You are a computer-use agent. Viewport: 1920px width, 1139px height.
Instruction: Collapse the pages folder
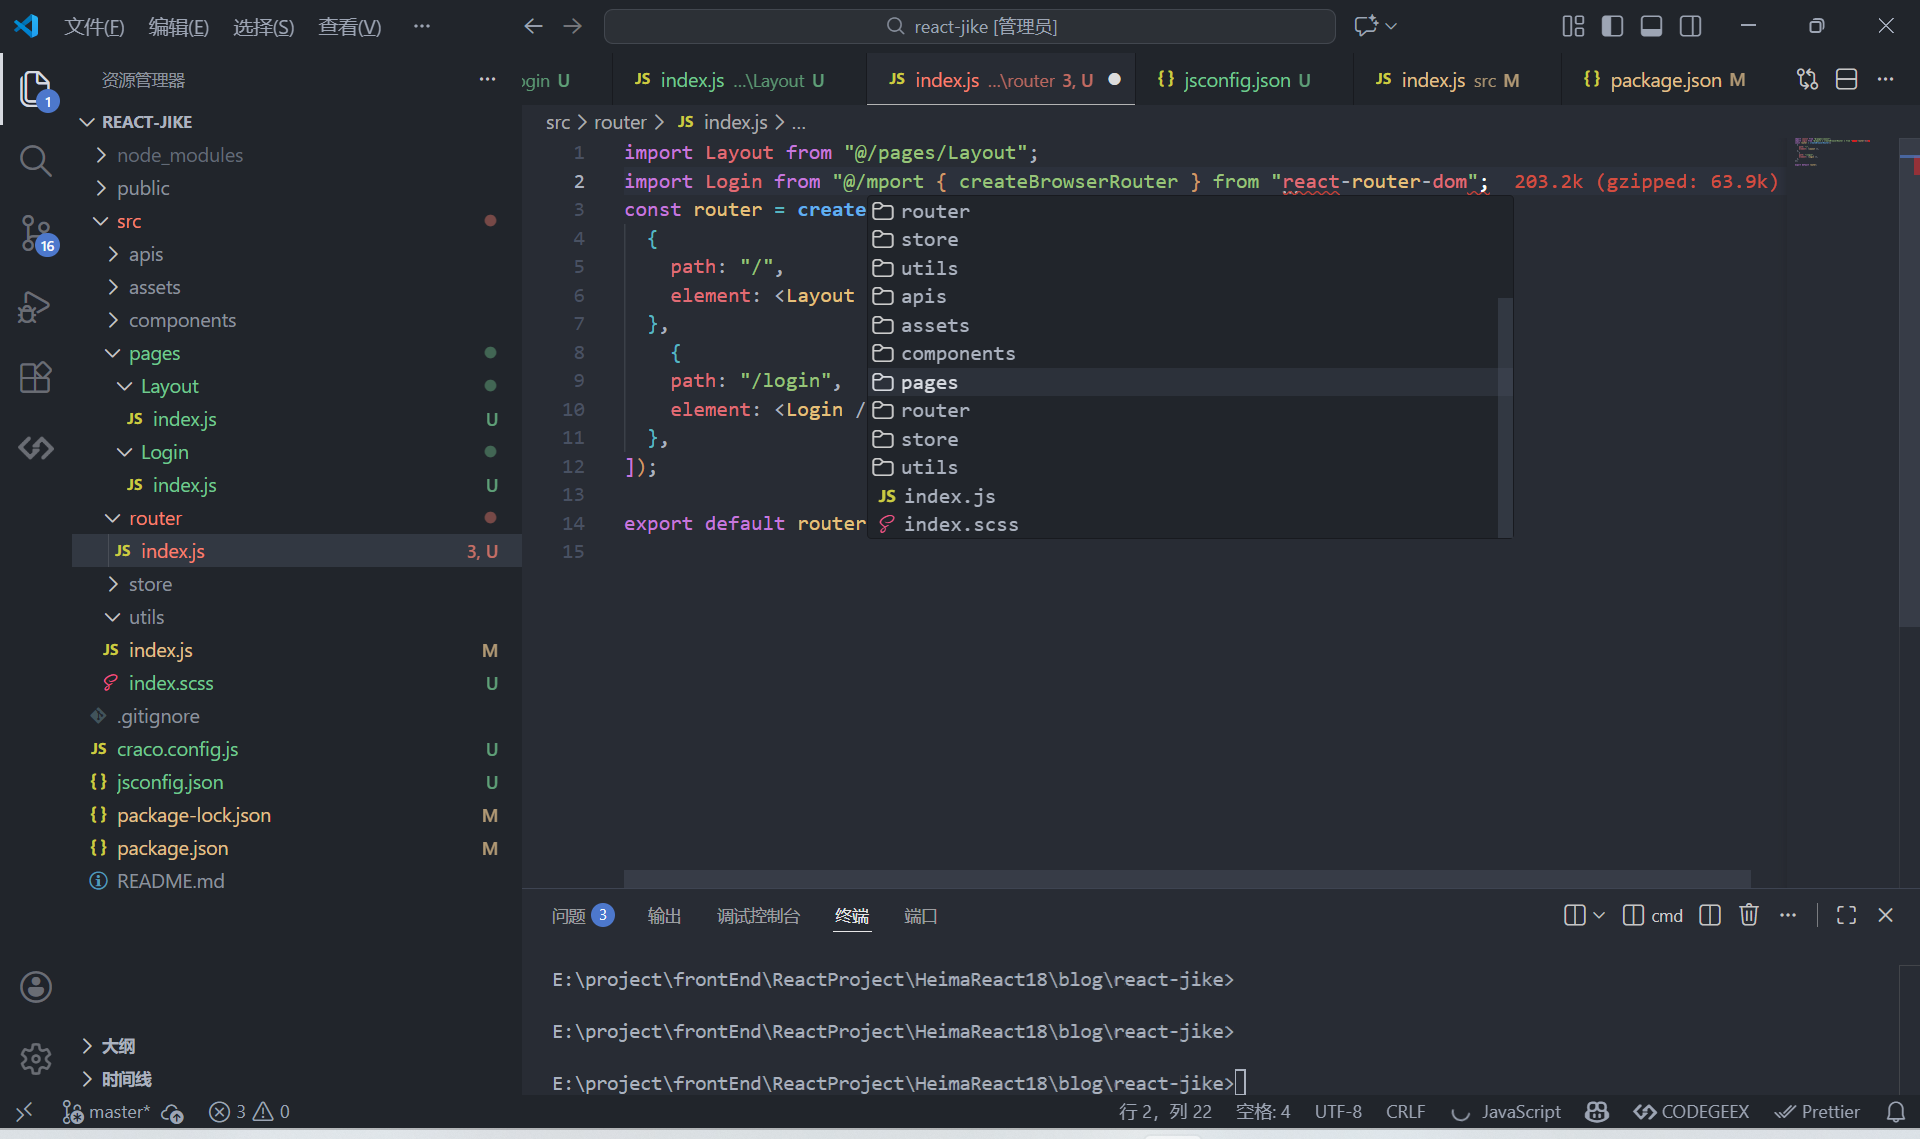tap(154, 353)
